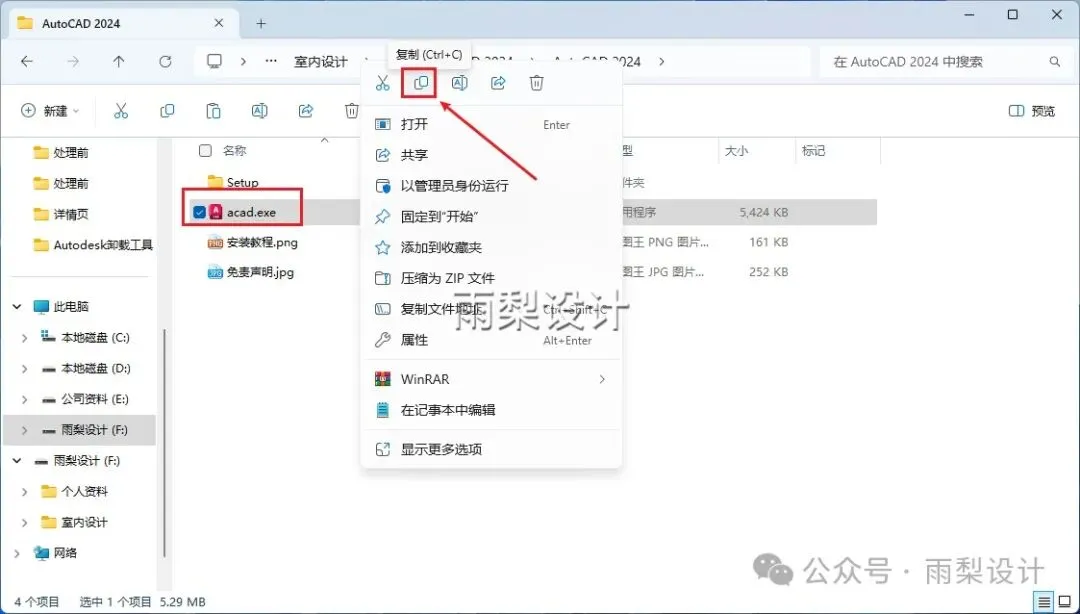
Task: Choose 以管理员身份运行 in context menu
Action: click(492, 186)
